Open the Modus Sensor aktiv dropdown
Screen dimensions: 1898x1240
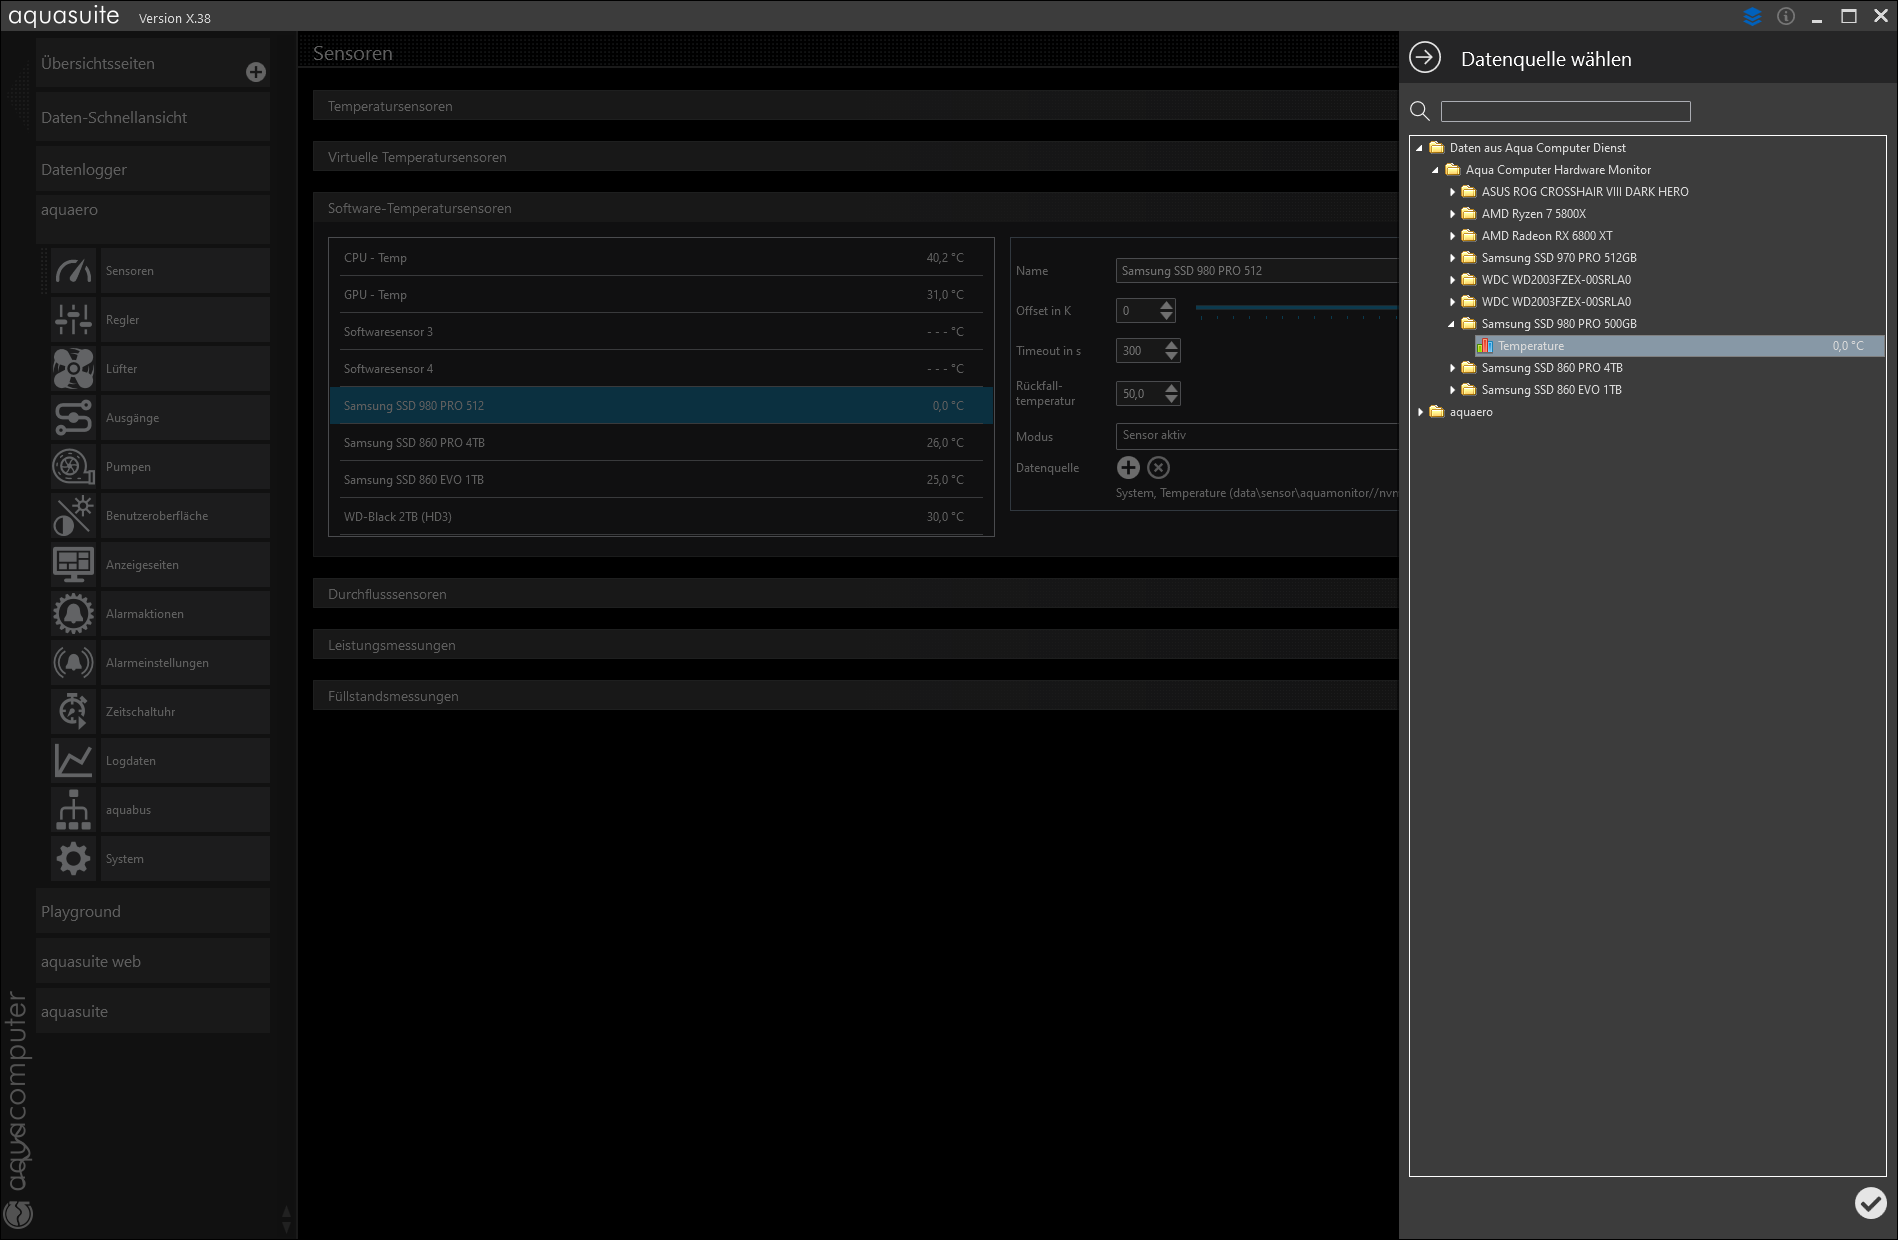tap(1256, 436)
